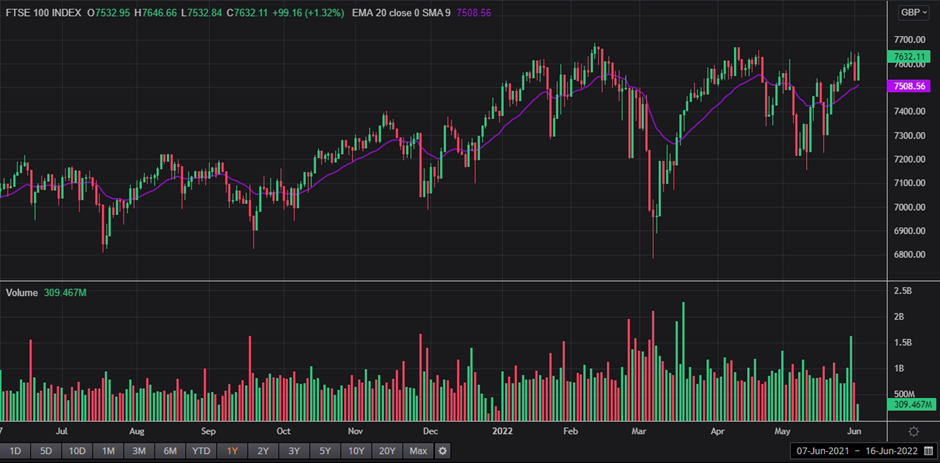
Task: Select the 5D time range
Action: coord(46,450)
